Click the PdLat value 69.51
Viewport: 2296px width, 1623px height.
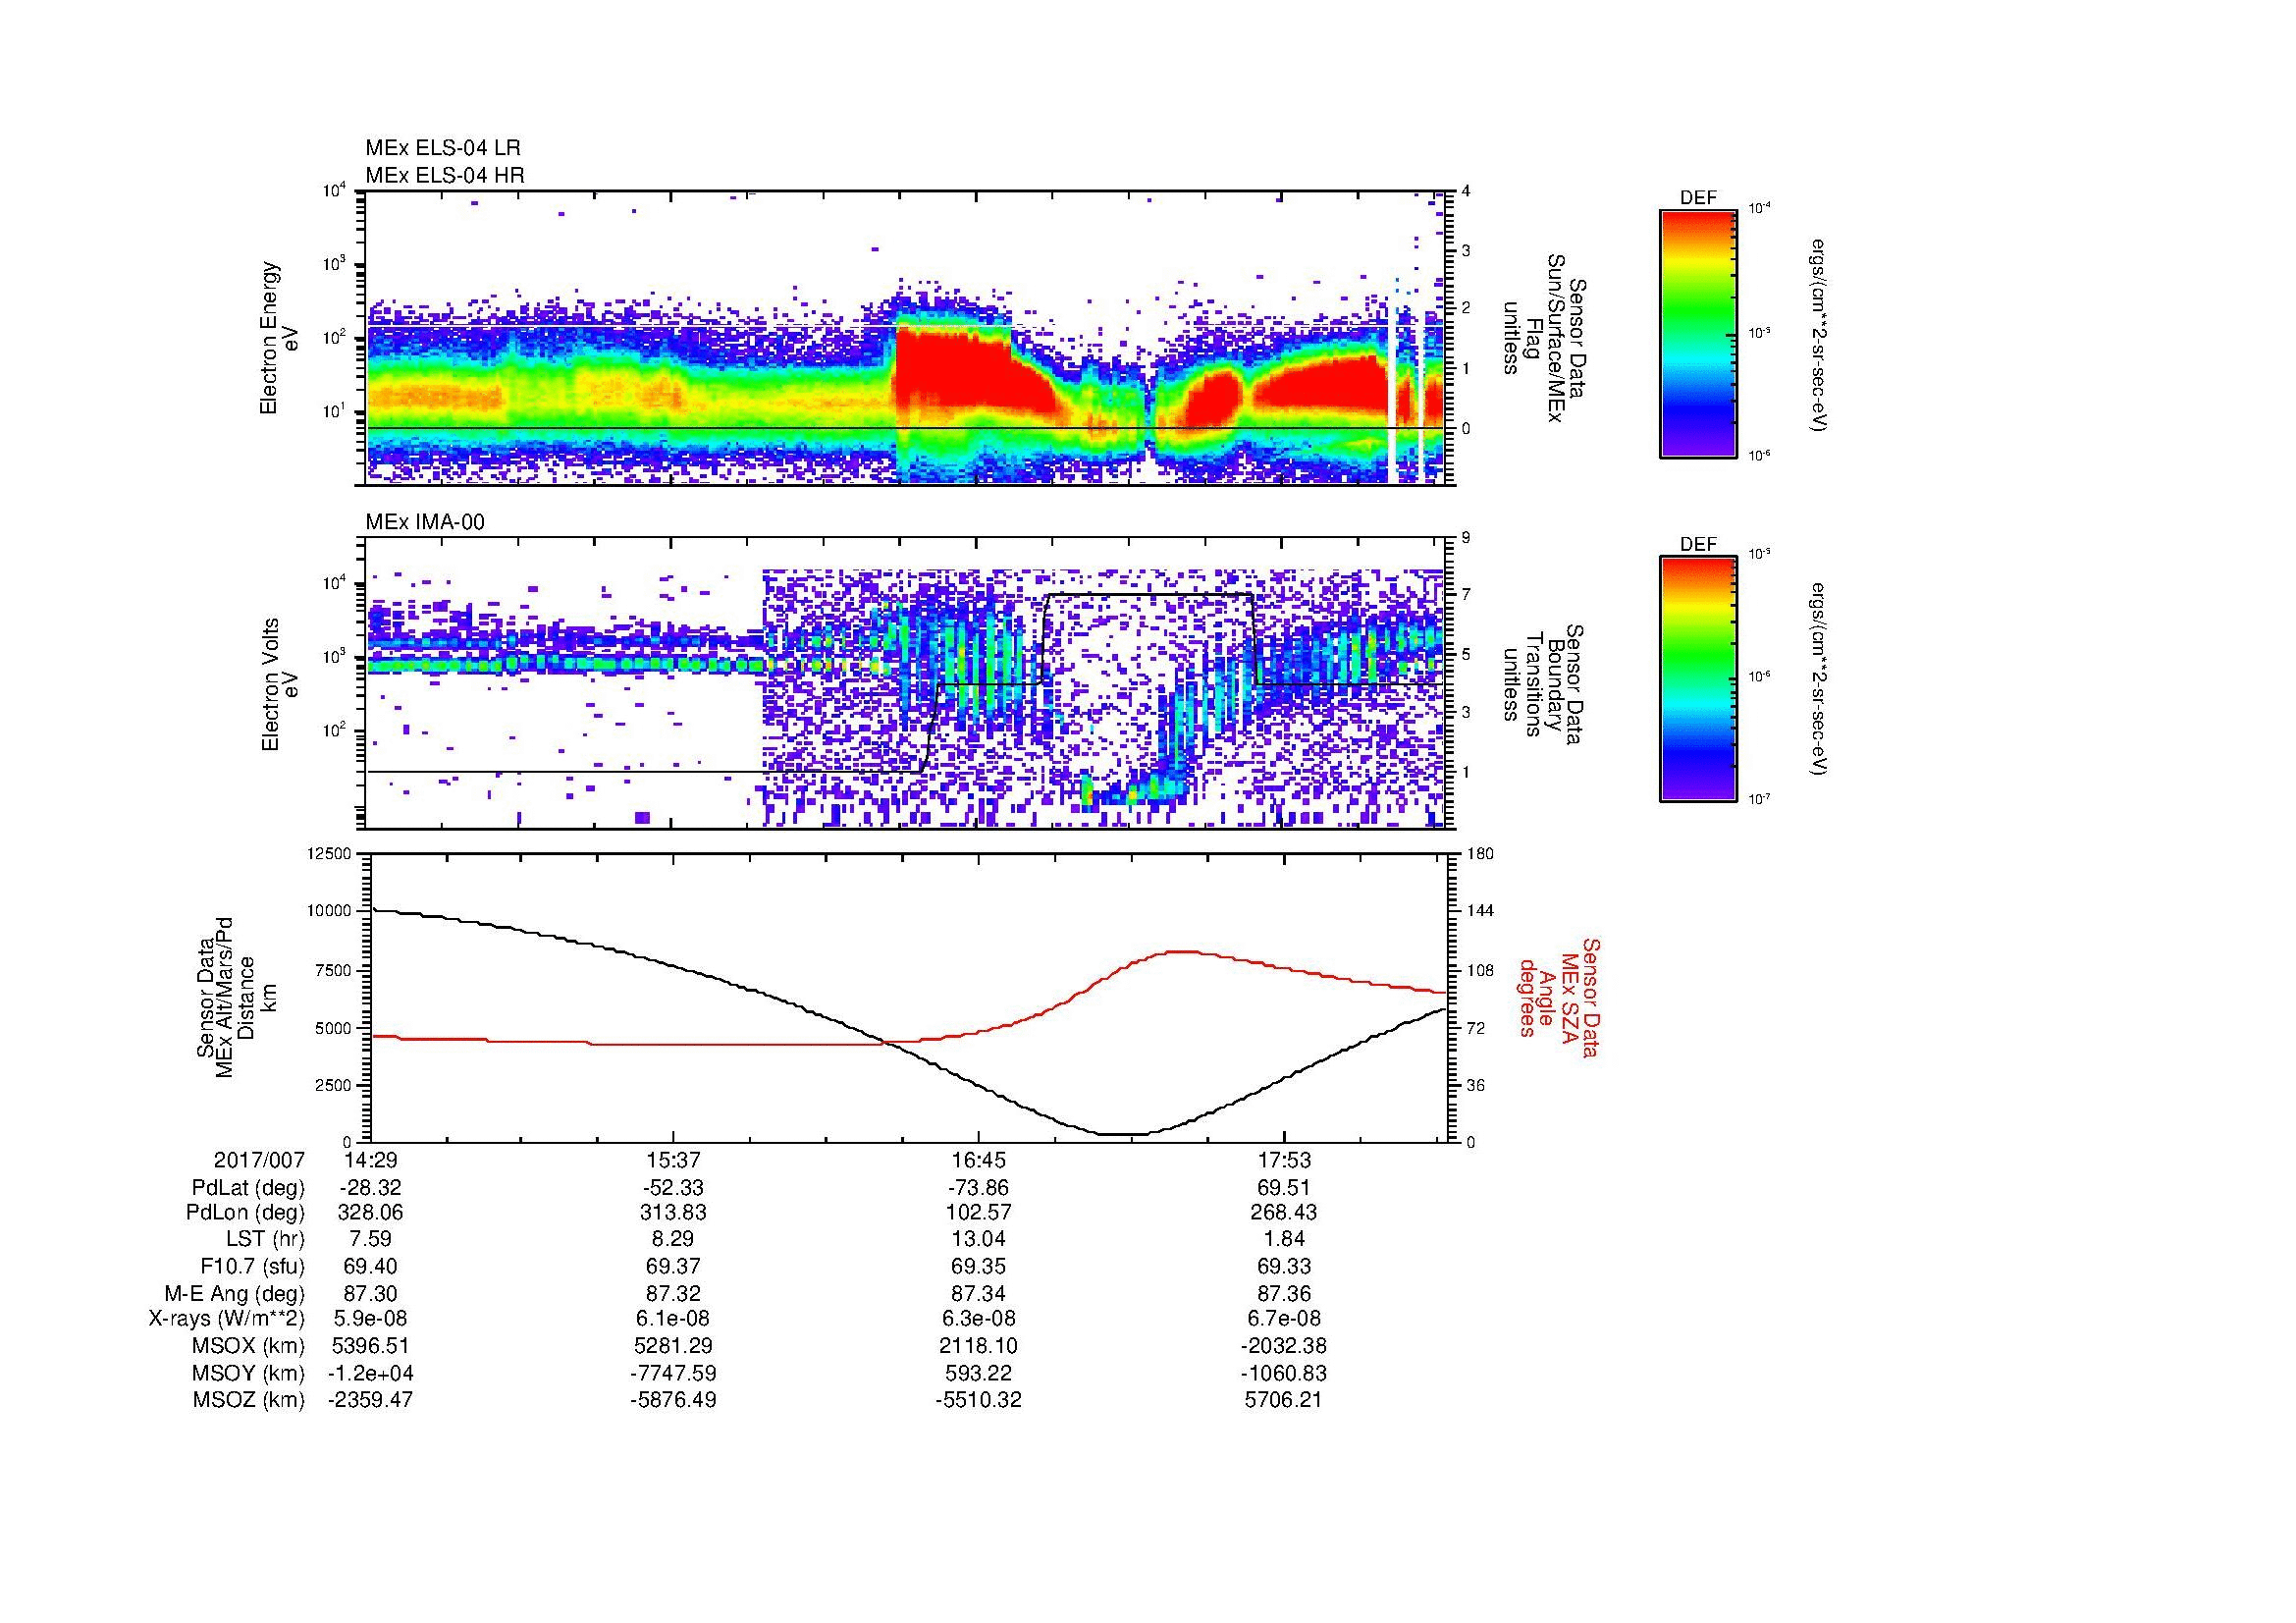1284,1188
